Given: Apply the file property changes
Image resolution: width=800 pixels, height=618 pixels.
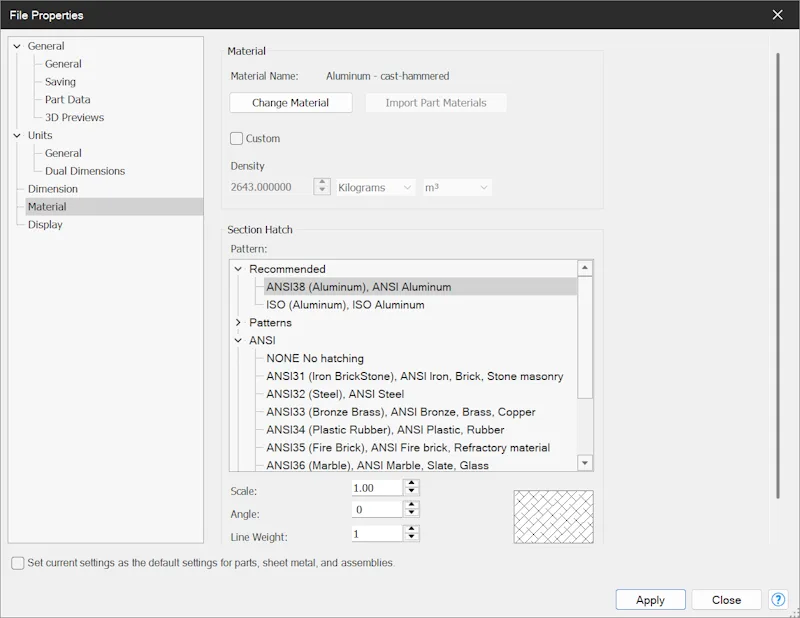Looking at the screenshot, I should [651, 600].
